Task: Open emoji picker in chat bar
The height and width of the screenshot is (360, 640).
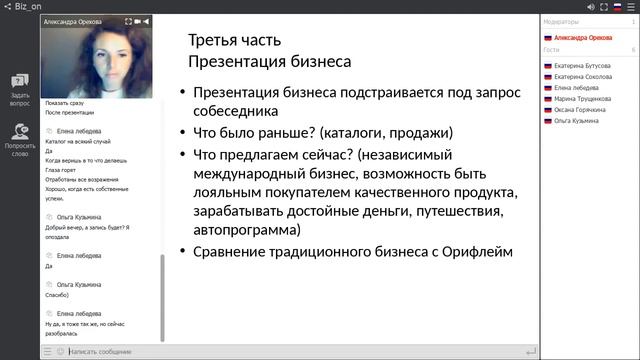Action: click(x=60, y=351)
